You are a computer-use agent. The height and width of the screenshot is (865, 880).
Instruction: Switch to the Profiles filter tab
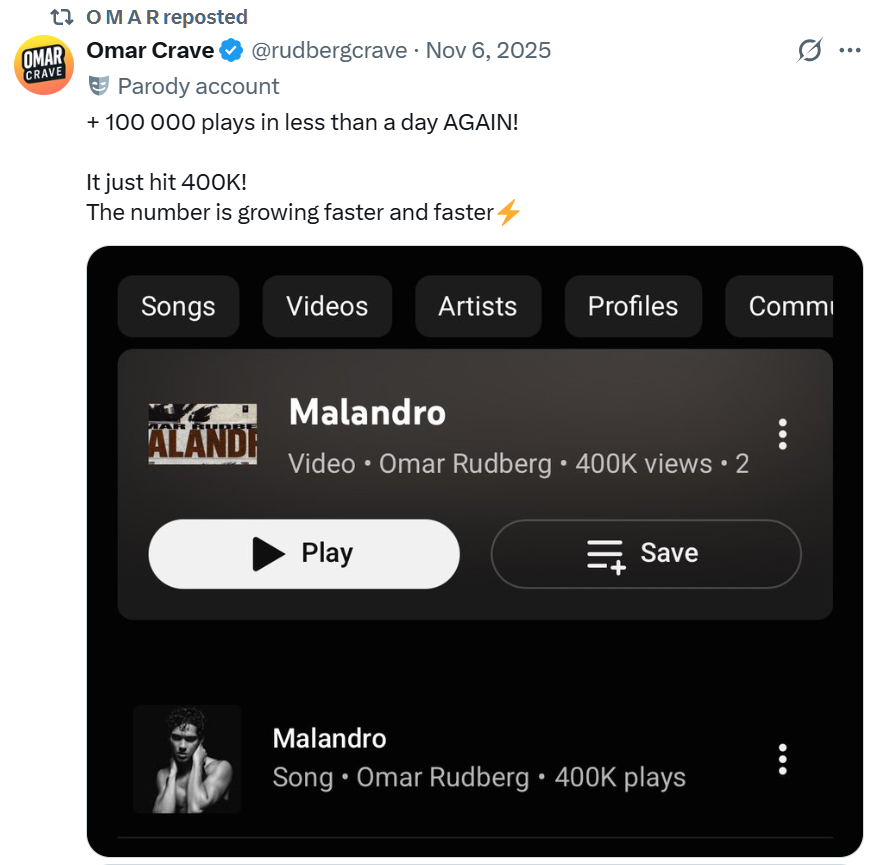tap(633, 306)
